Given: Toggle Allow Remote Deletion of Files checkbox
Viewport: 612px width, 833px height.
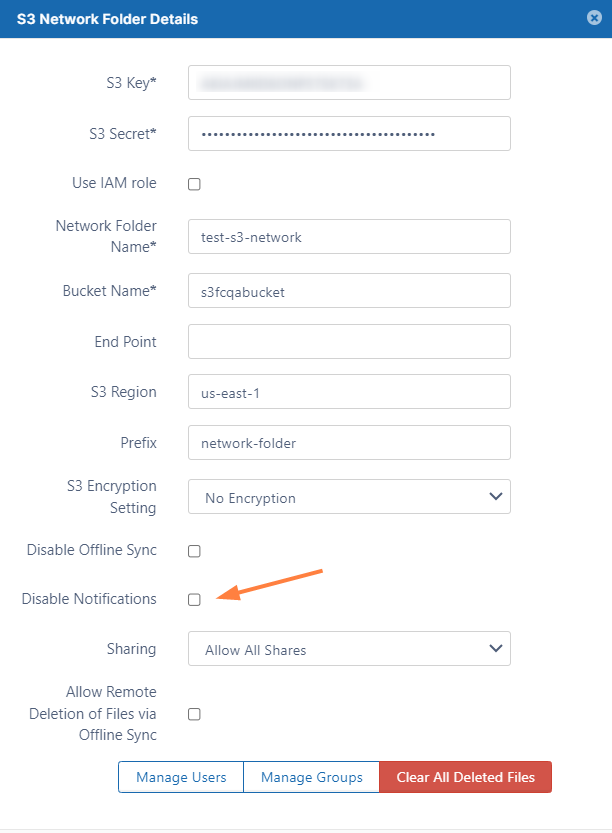Looking at the screenshot, I should coord(194,714).
